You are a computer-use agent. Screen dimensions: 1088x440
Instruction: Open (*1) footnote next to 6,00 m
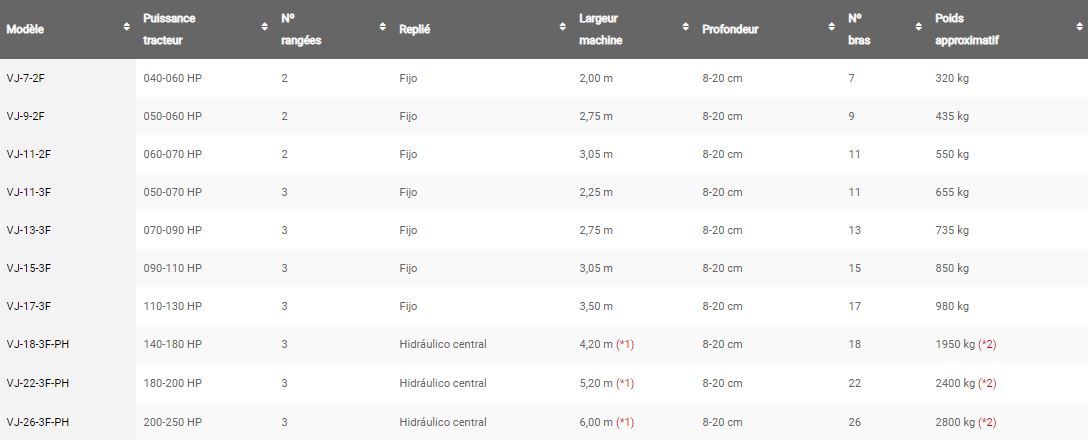pyautogui.click(x=625, y=422)
